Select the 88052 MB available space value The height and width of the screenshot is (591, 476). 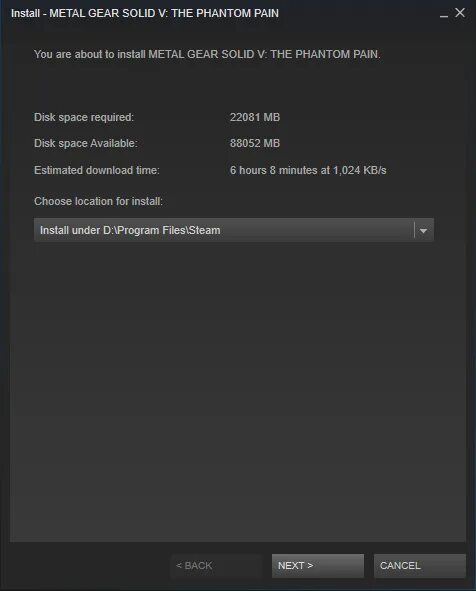[255, 143]
